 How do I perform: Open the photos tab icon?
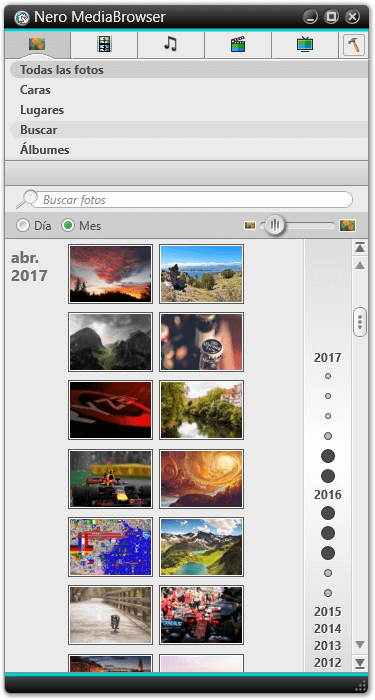click(x=37, y=44)
